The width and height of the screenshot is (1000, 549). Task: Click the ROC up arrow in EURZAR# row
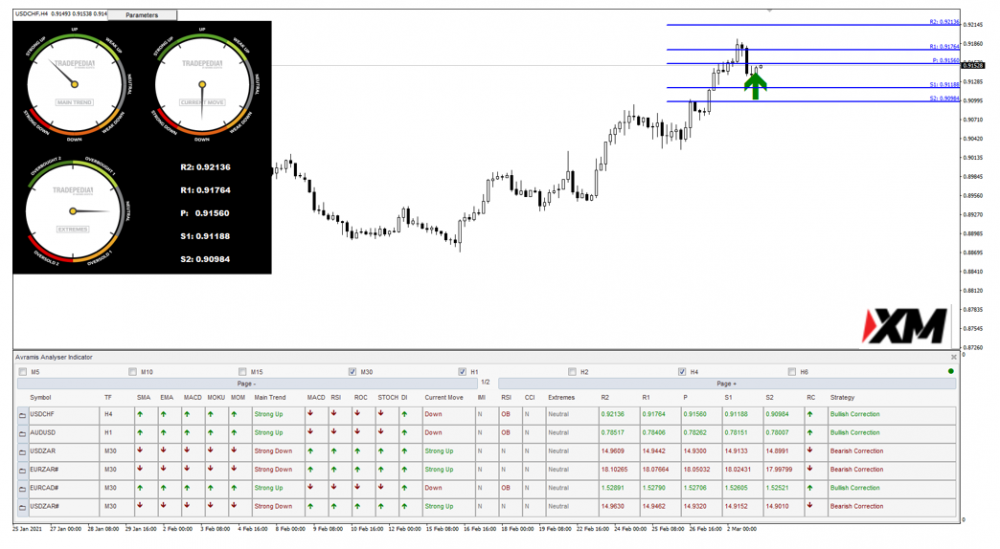pos(357,469)
